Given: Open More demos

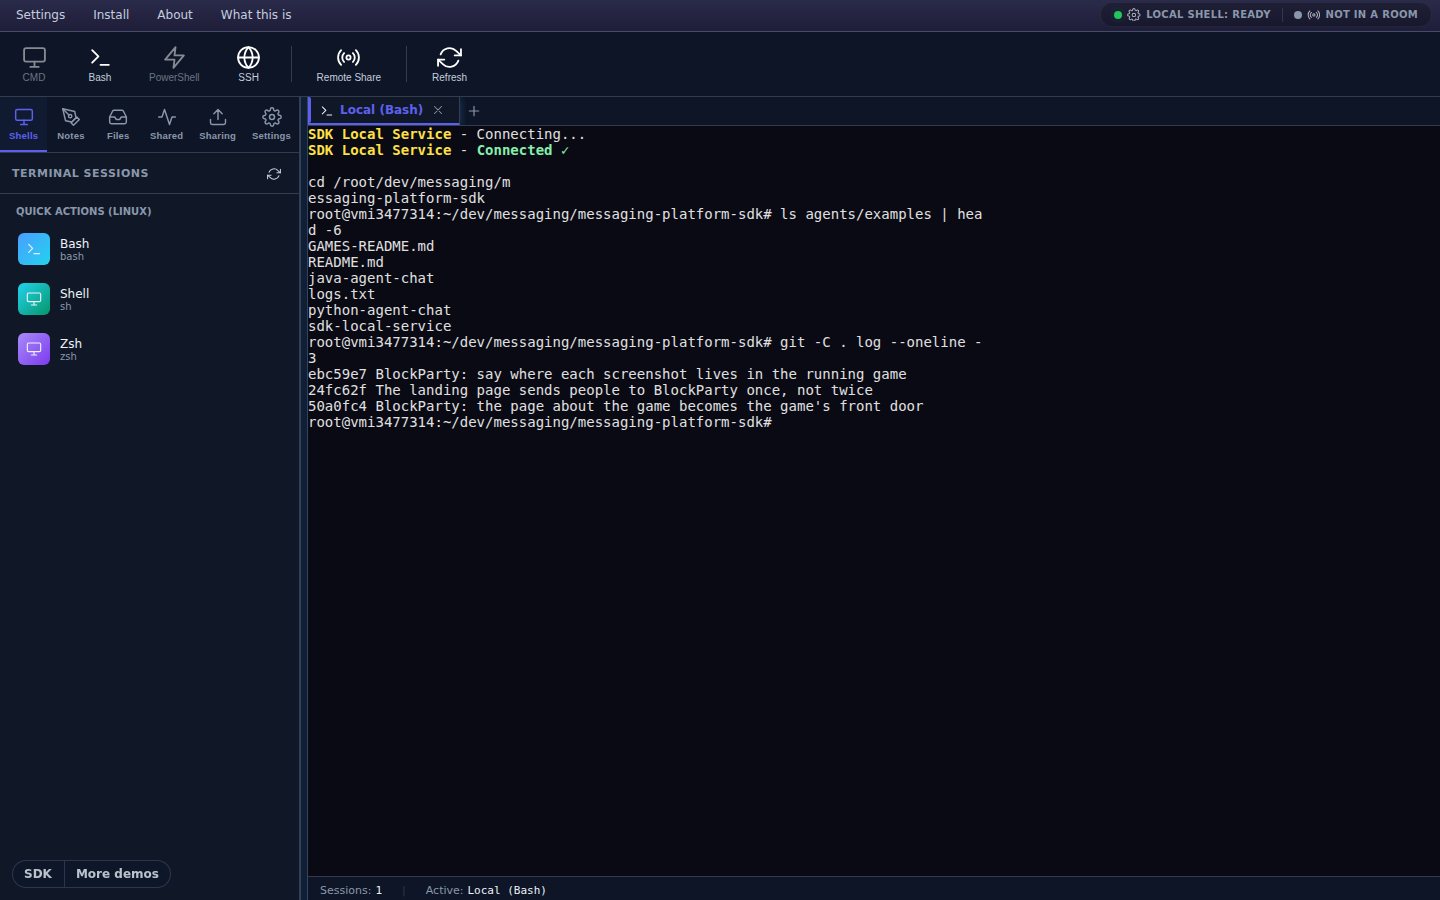Looking at the screenshot, I should tap(117, 874).
